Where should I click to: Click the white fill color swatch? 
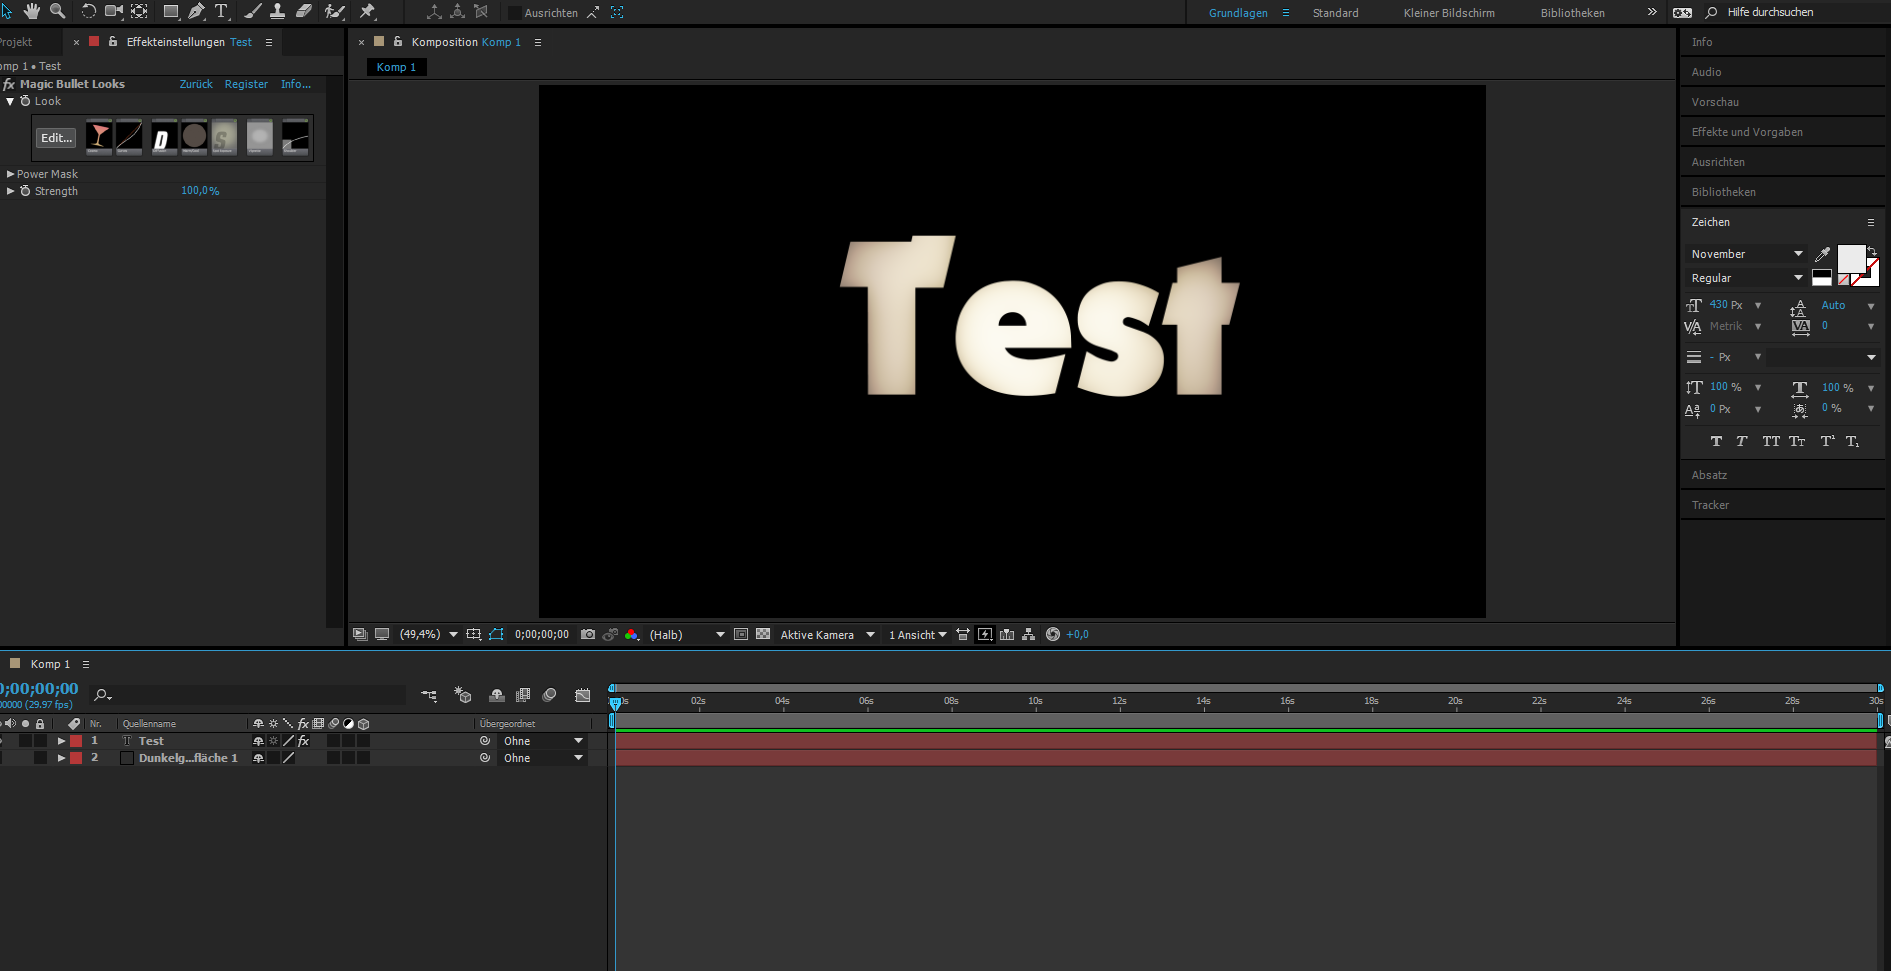(1851, 259)
